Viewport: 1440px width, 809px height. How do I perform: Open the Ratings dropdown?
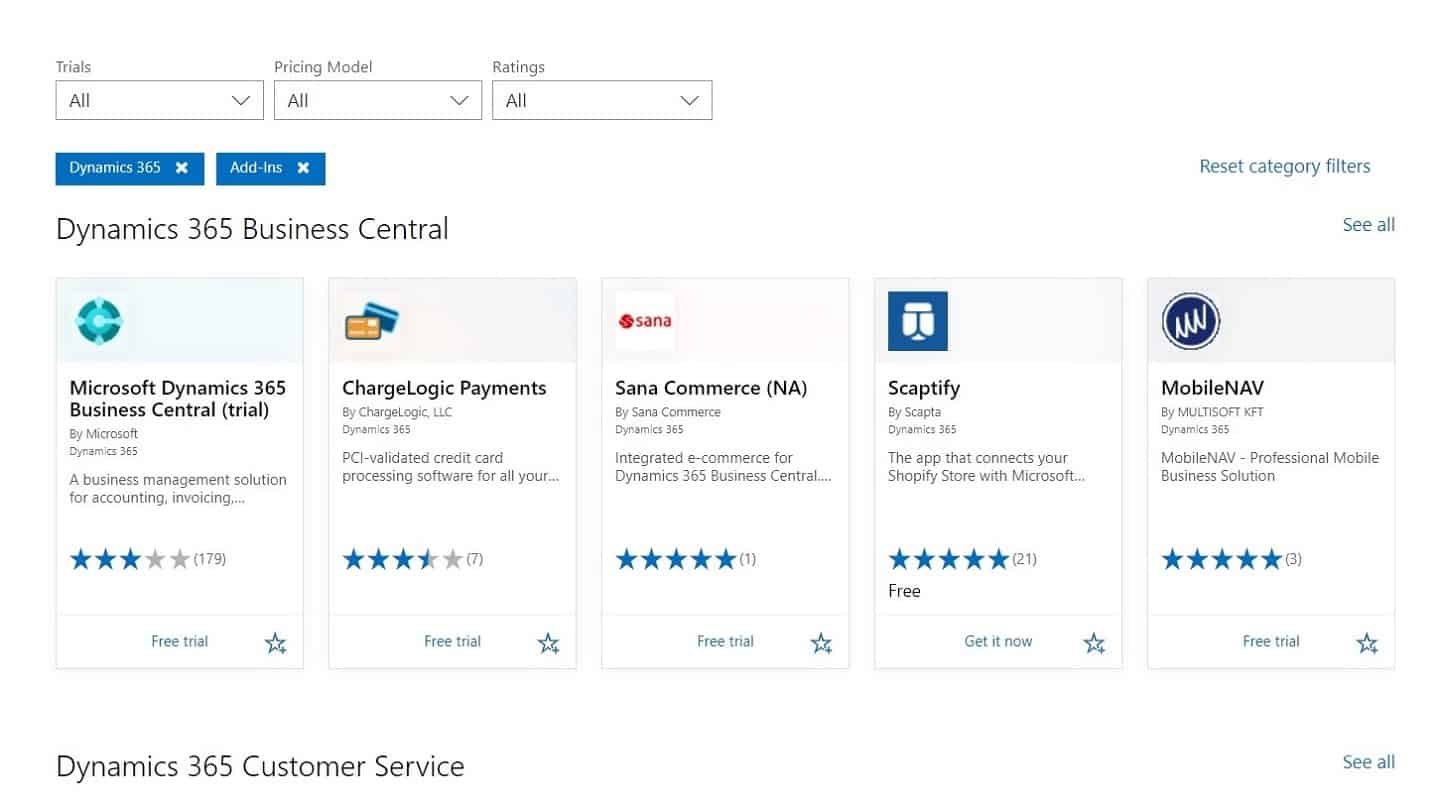(602, 100)
